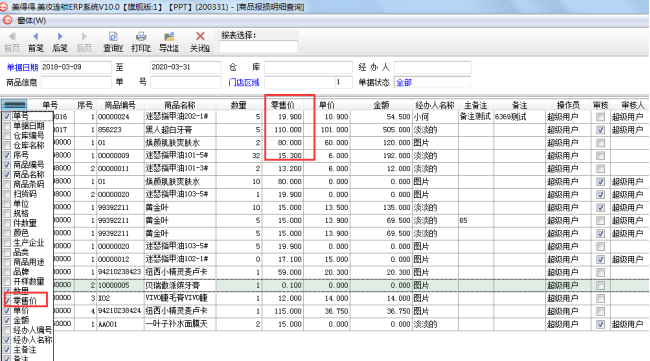Enable 经办人编号 column checkbox
Screen dimensions: 650x361
(x=7, y=330)
